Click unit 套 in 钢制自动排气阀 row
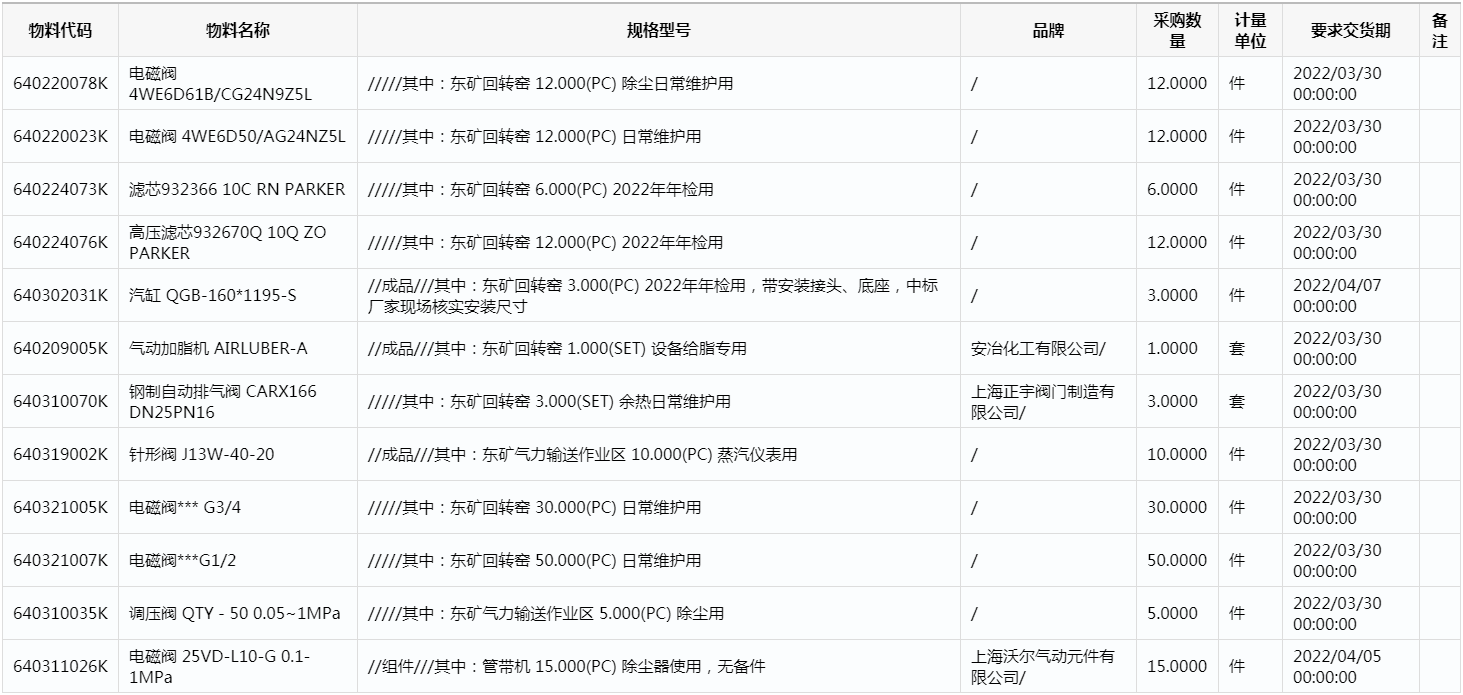 [1237, 402]
